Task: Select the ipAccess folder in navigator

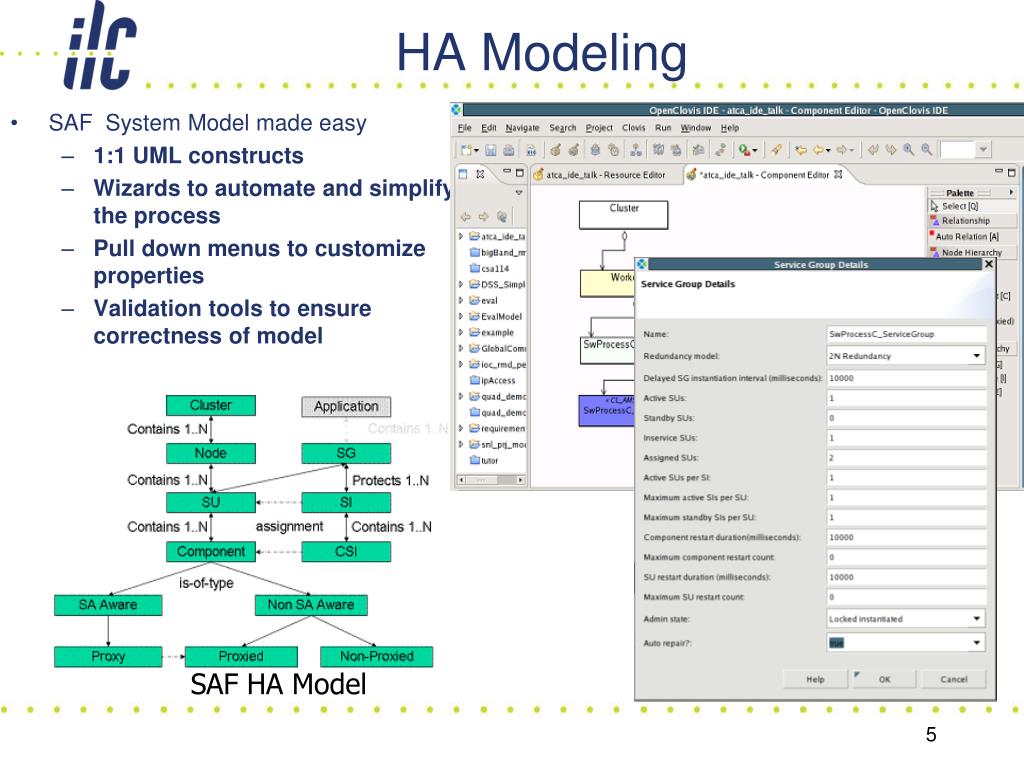Action: click(x=492, y=380)
